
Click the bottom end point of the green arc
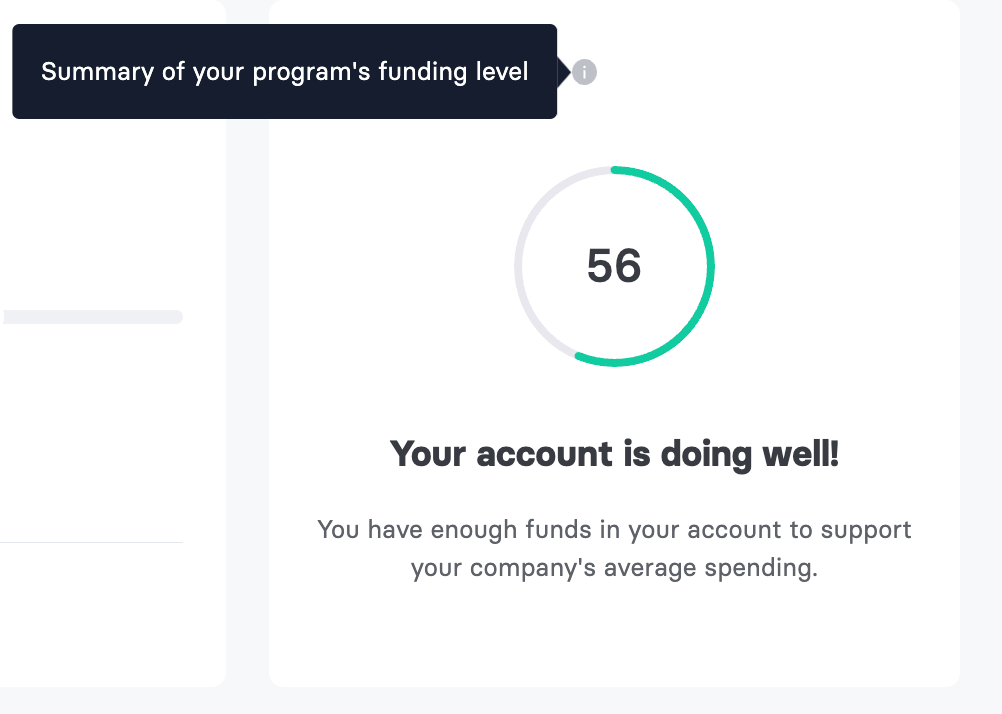579,357
